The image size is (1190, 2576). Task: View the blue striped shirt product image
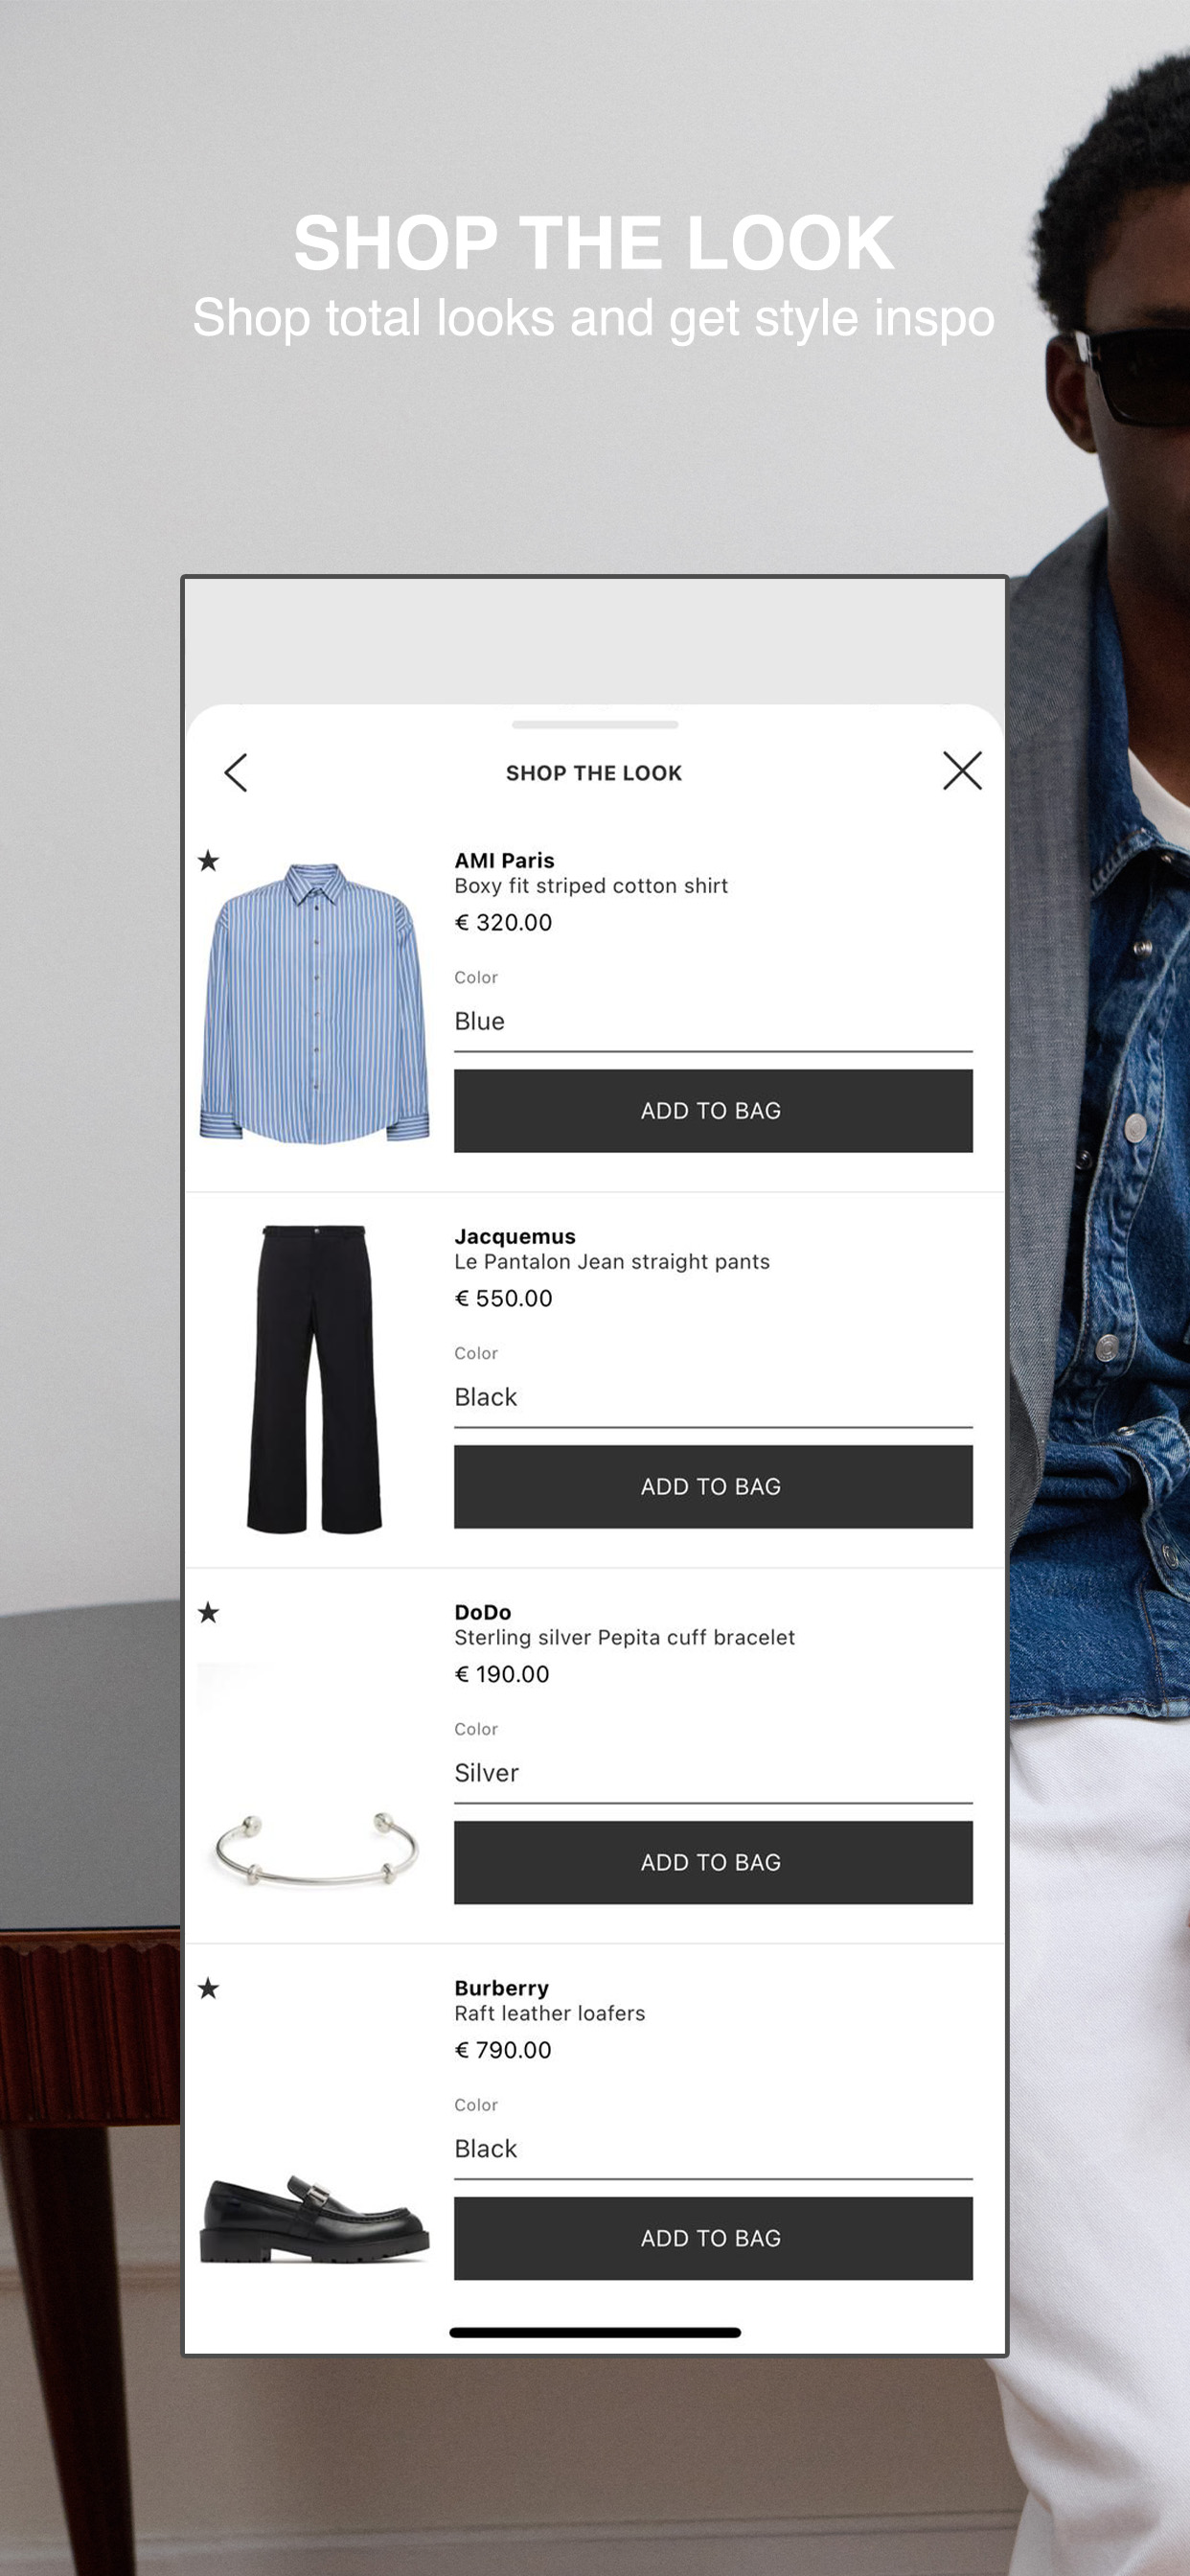click(x=315, y=1003)
